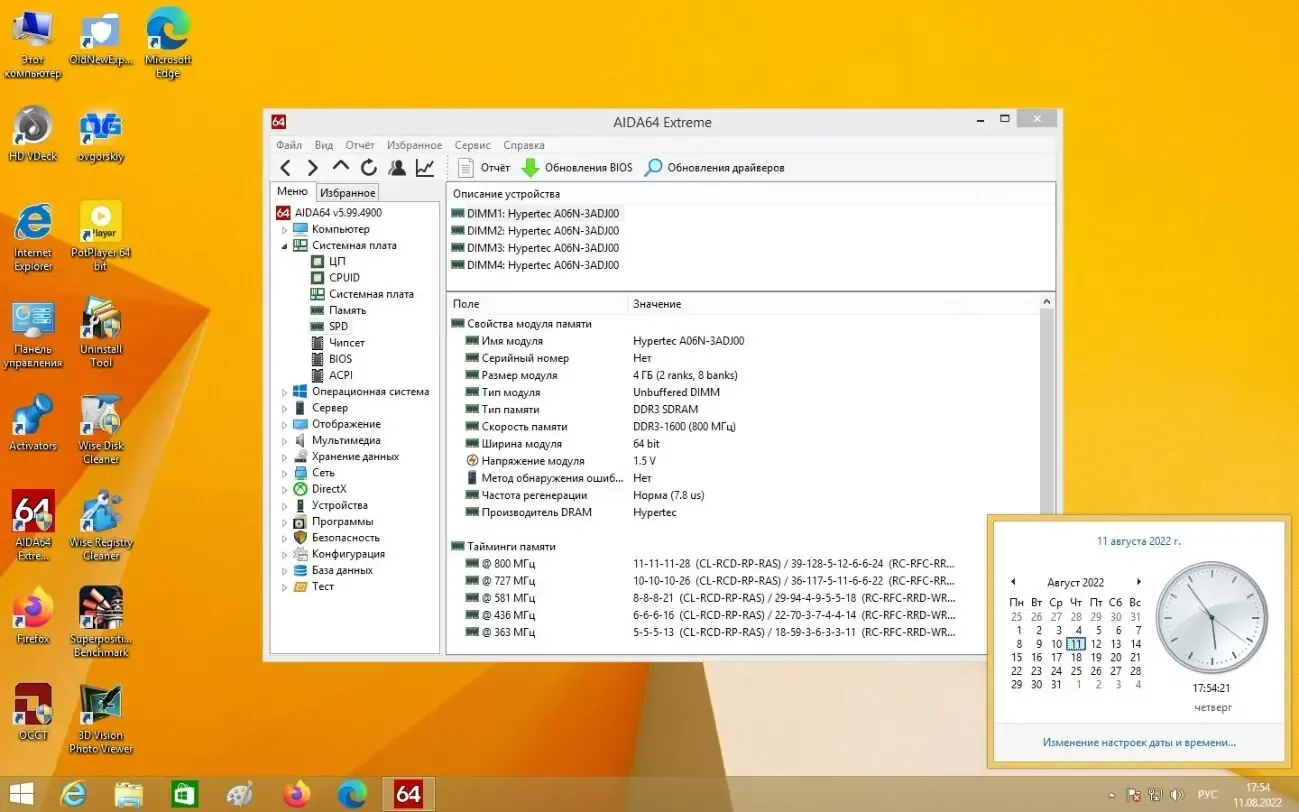Expand the DirectX category
The image size is (1299, 812).
click(286, 489)
